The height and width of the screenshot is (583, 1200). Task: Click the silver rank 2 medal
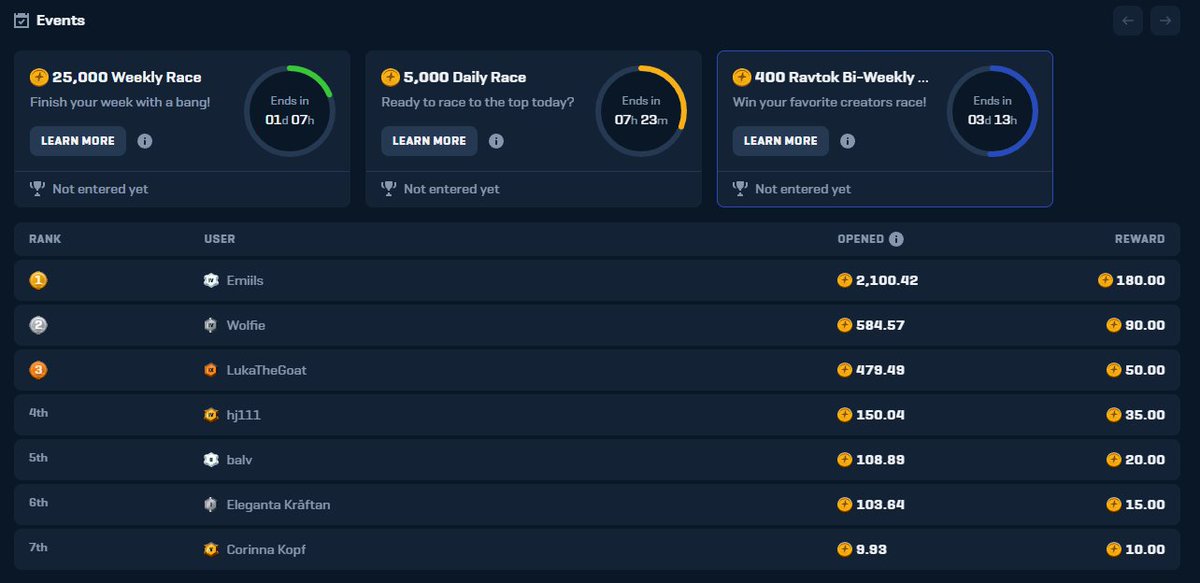38,325
